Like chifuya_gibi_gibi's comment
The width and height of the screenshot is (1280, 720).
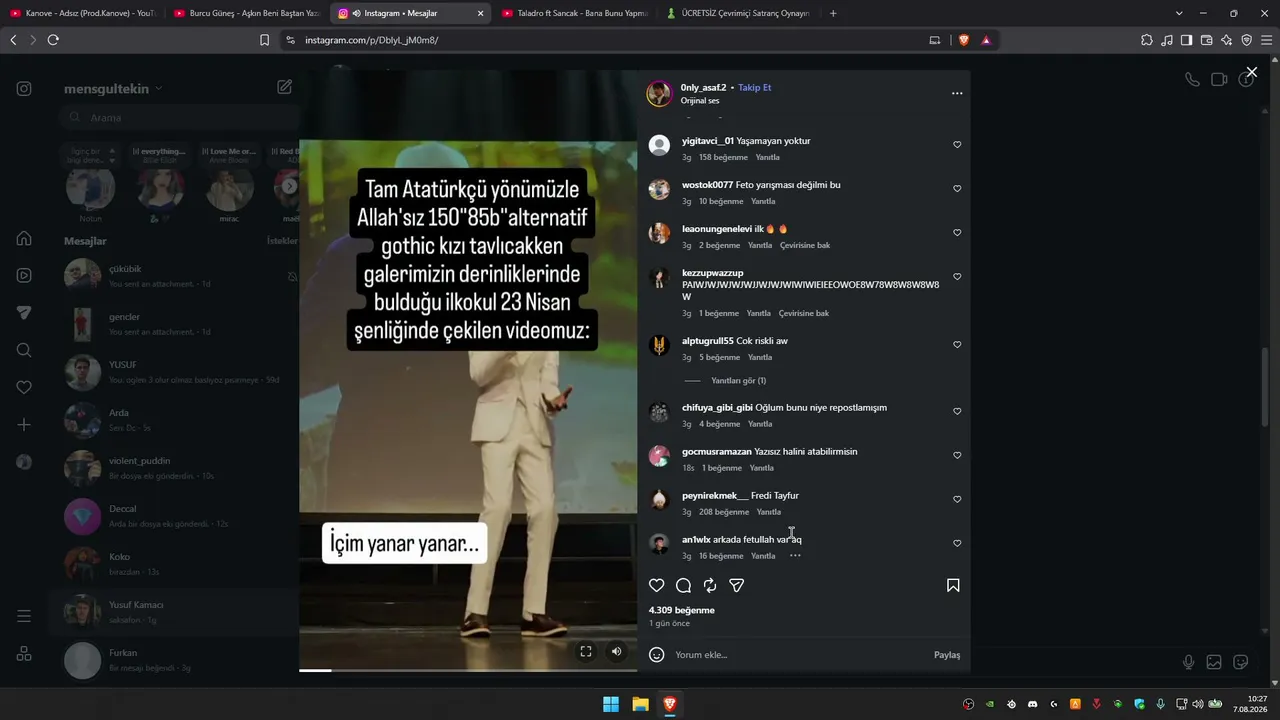tap(957, 411)
